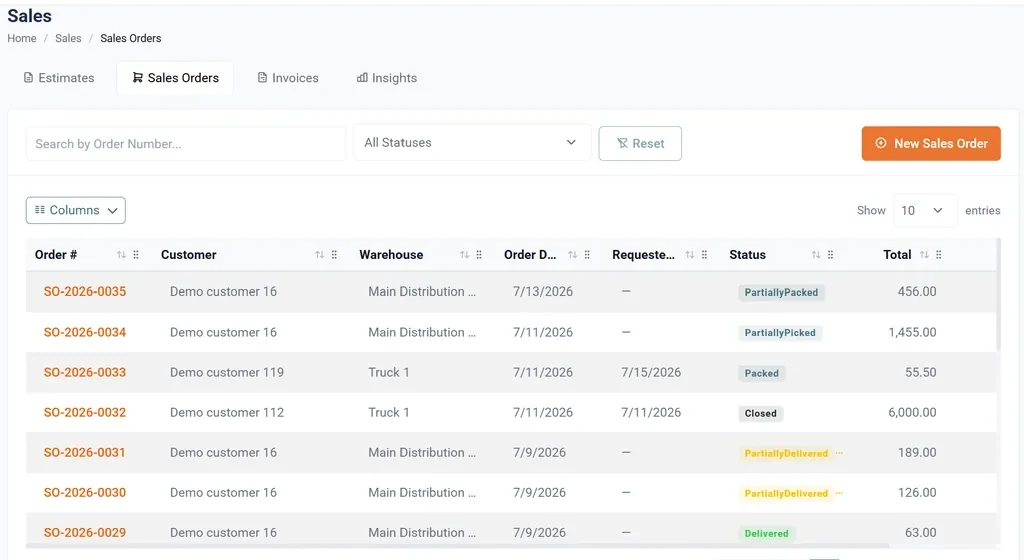Click the 55.50 total value
Viewport: 1024px width, 560px height.
click(921, 373)
